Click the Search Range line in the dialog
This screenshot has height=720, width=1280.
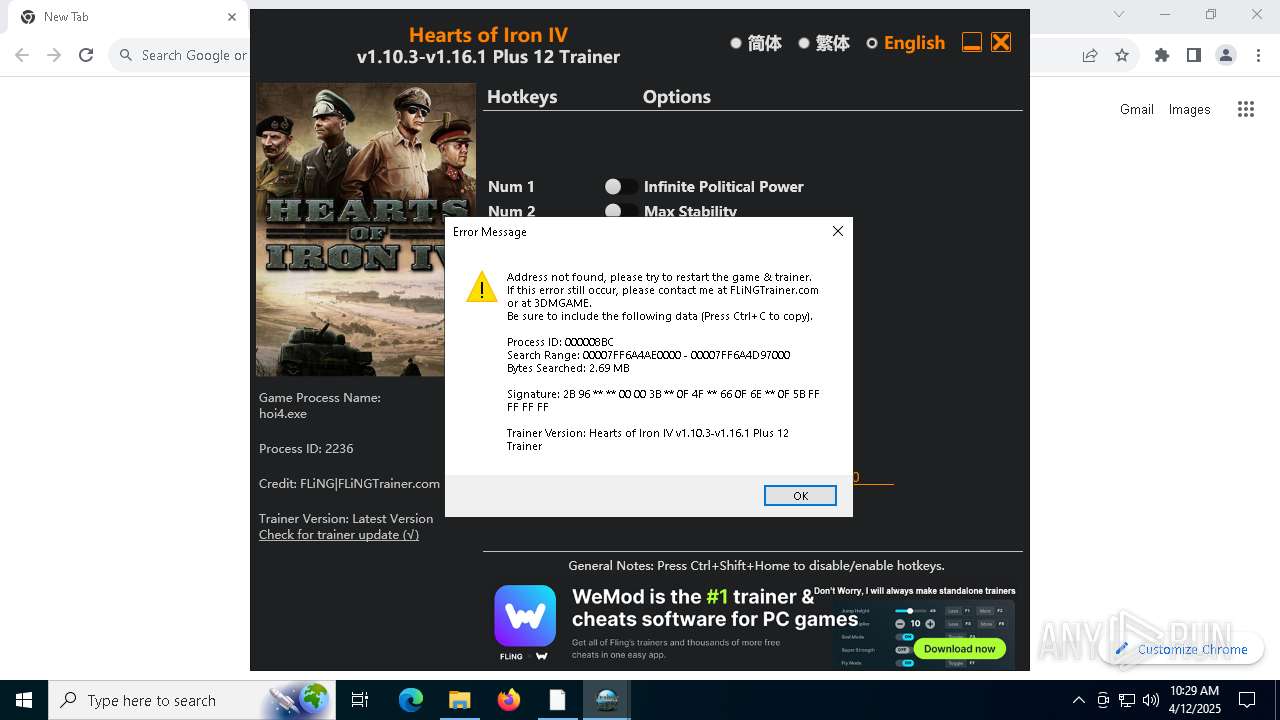(x=648, y=355)
